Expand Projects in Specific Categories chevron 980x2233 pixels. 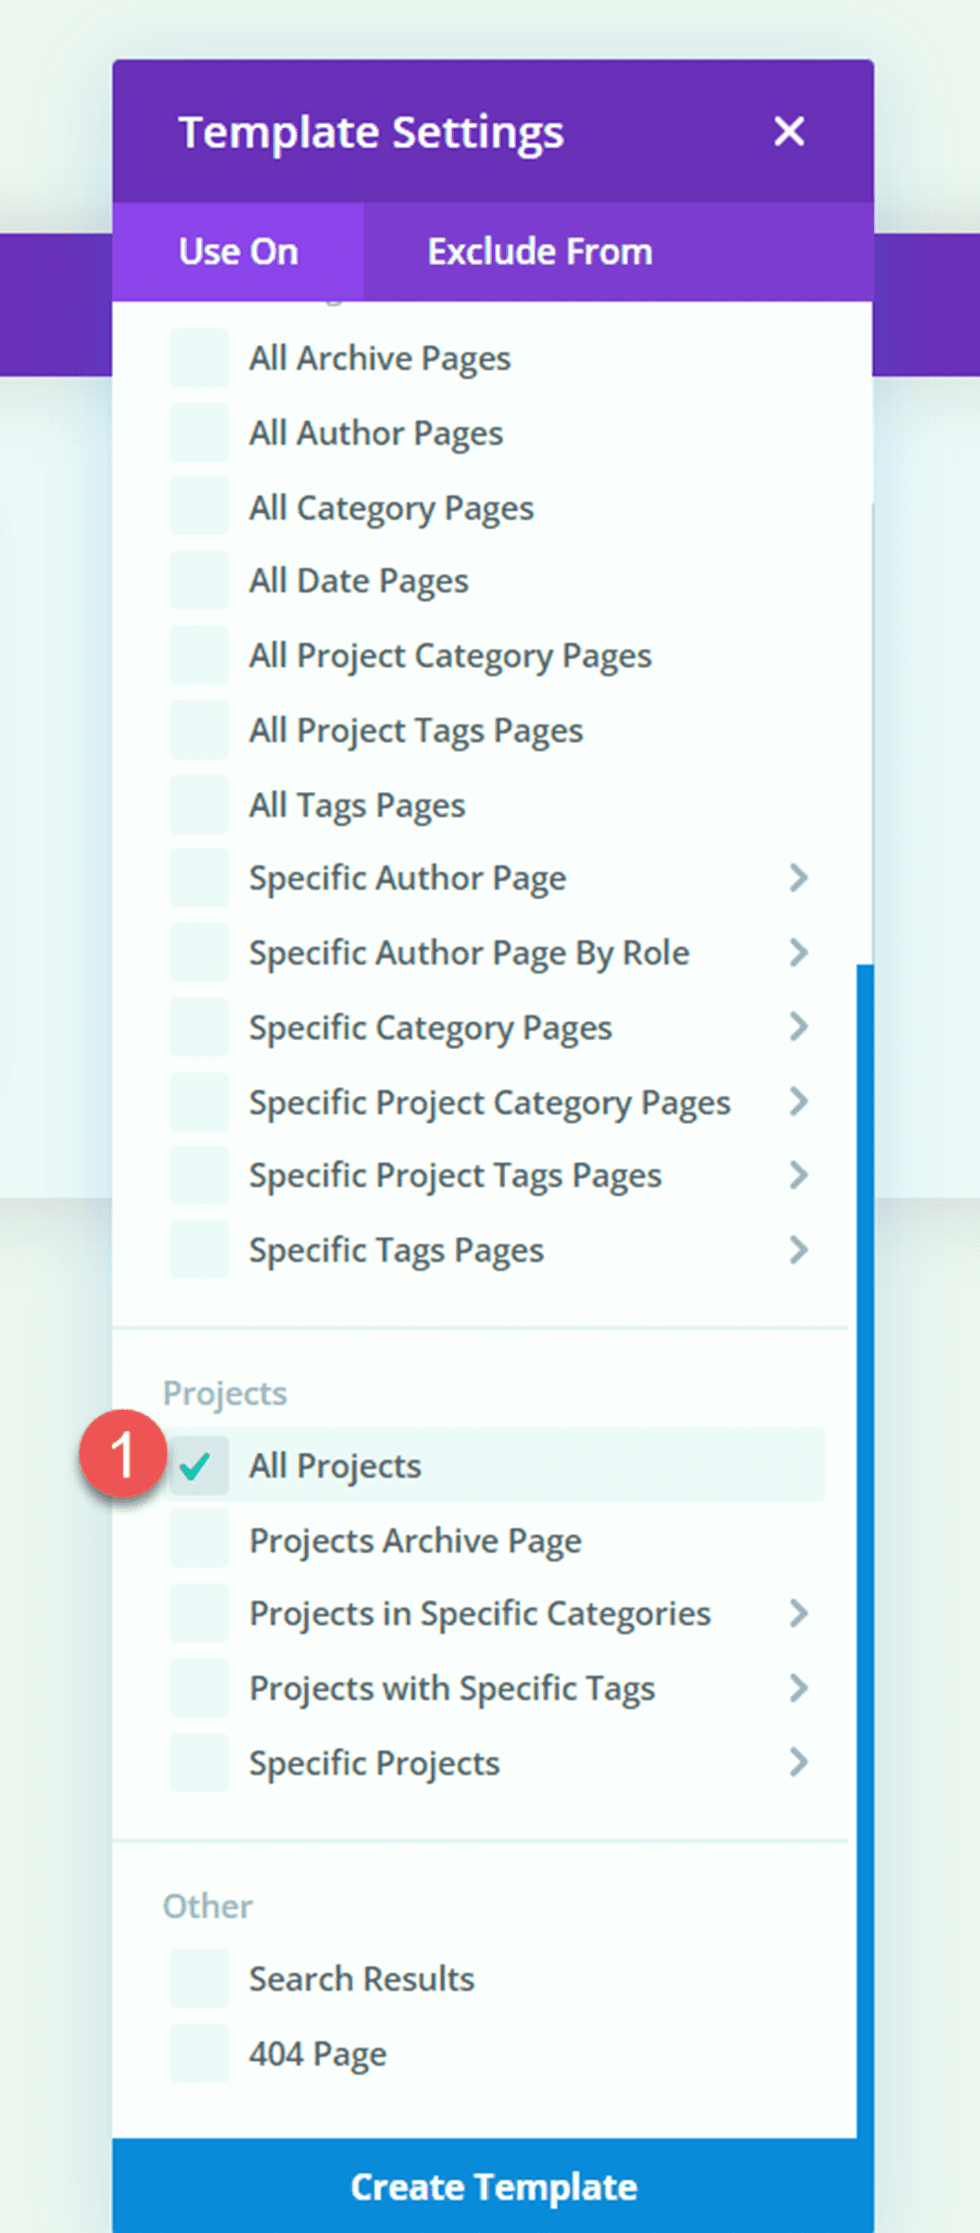pos(798,1613)
